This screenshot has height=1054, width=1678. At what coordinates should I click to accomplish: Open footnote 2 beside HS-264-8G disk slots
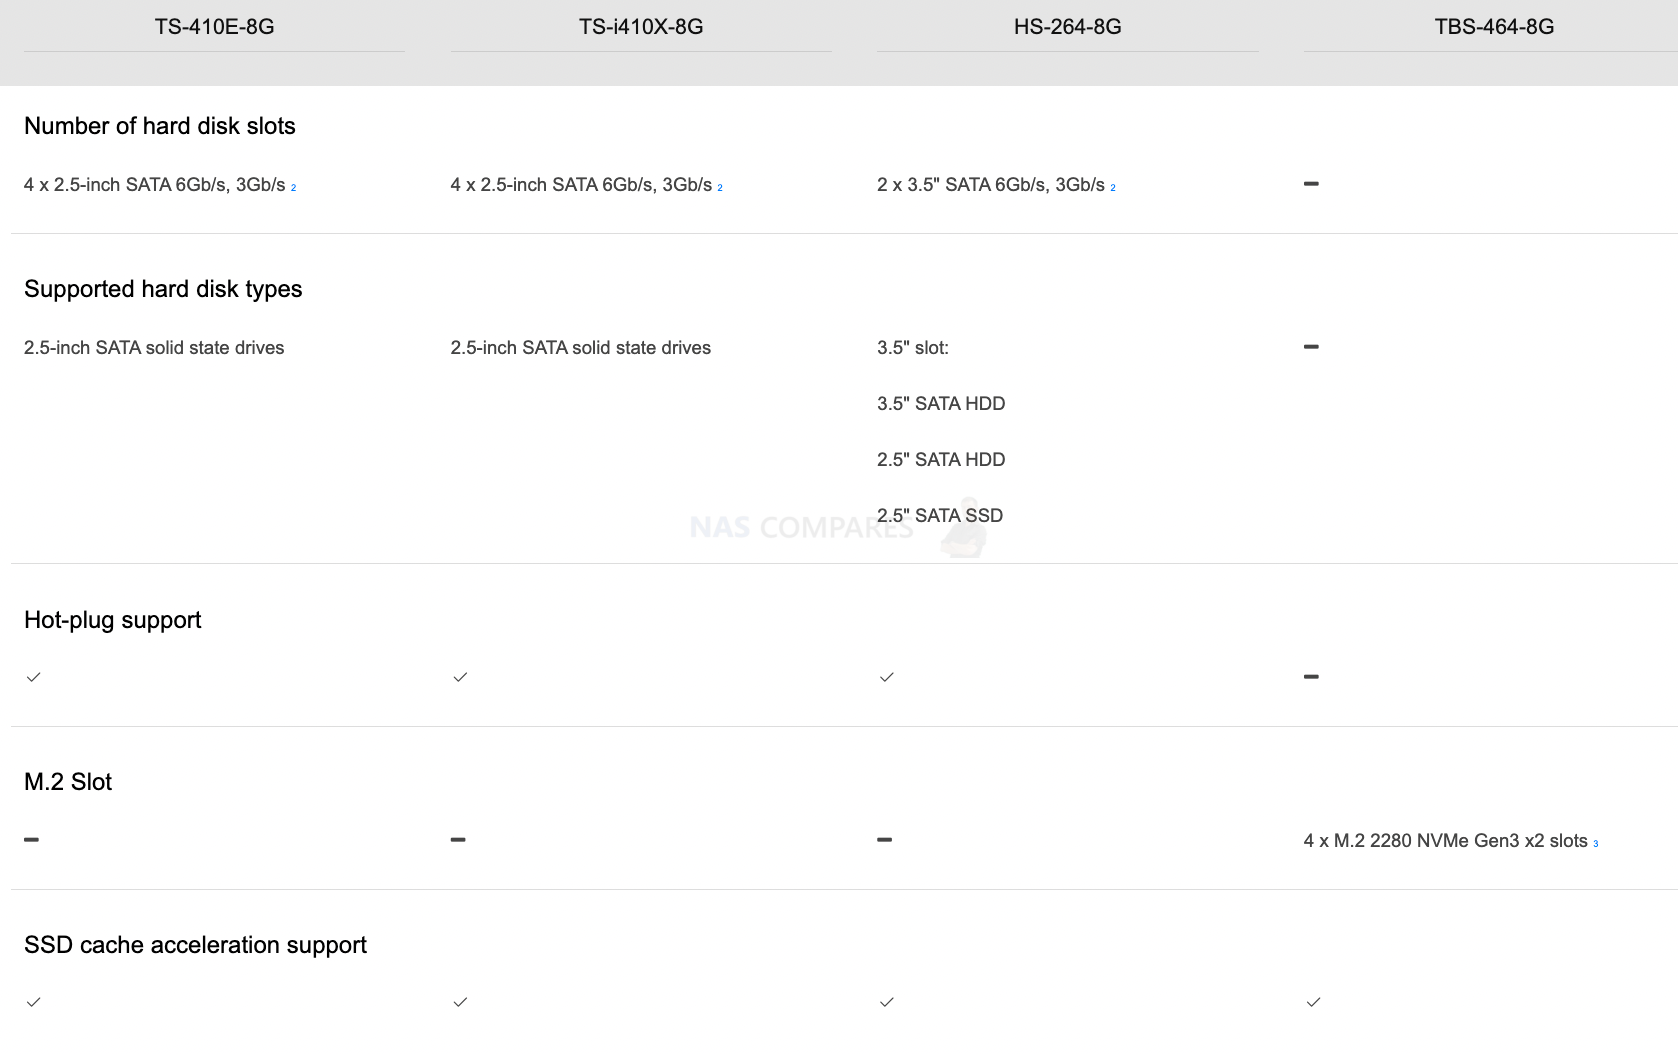click(1113, 188)
